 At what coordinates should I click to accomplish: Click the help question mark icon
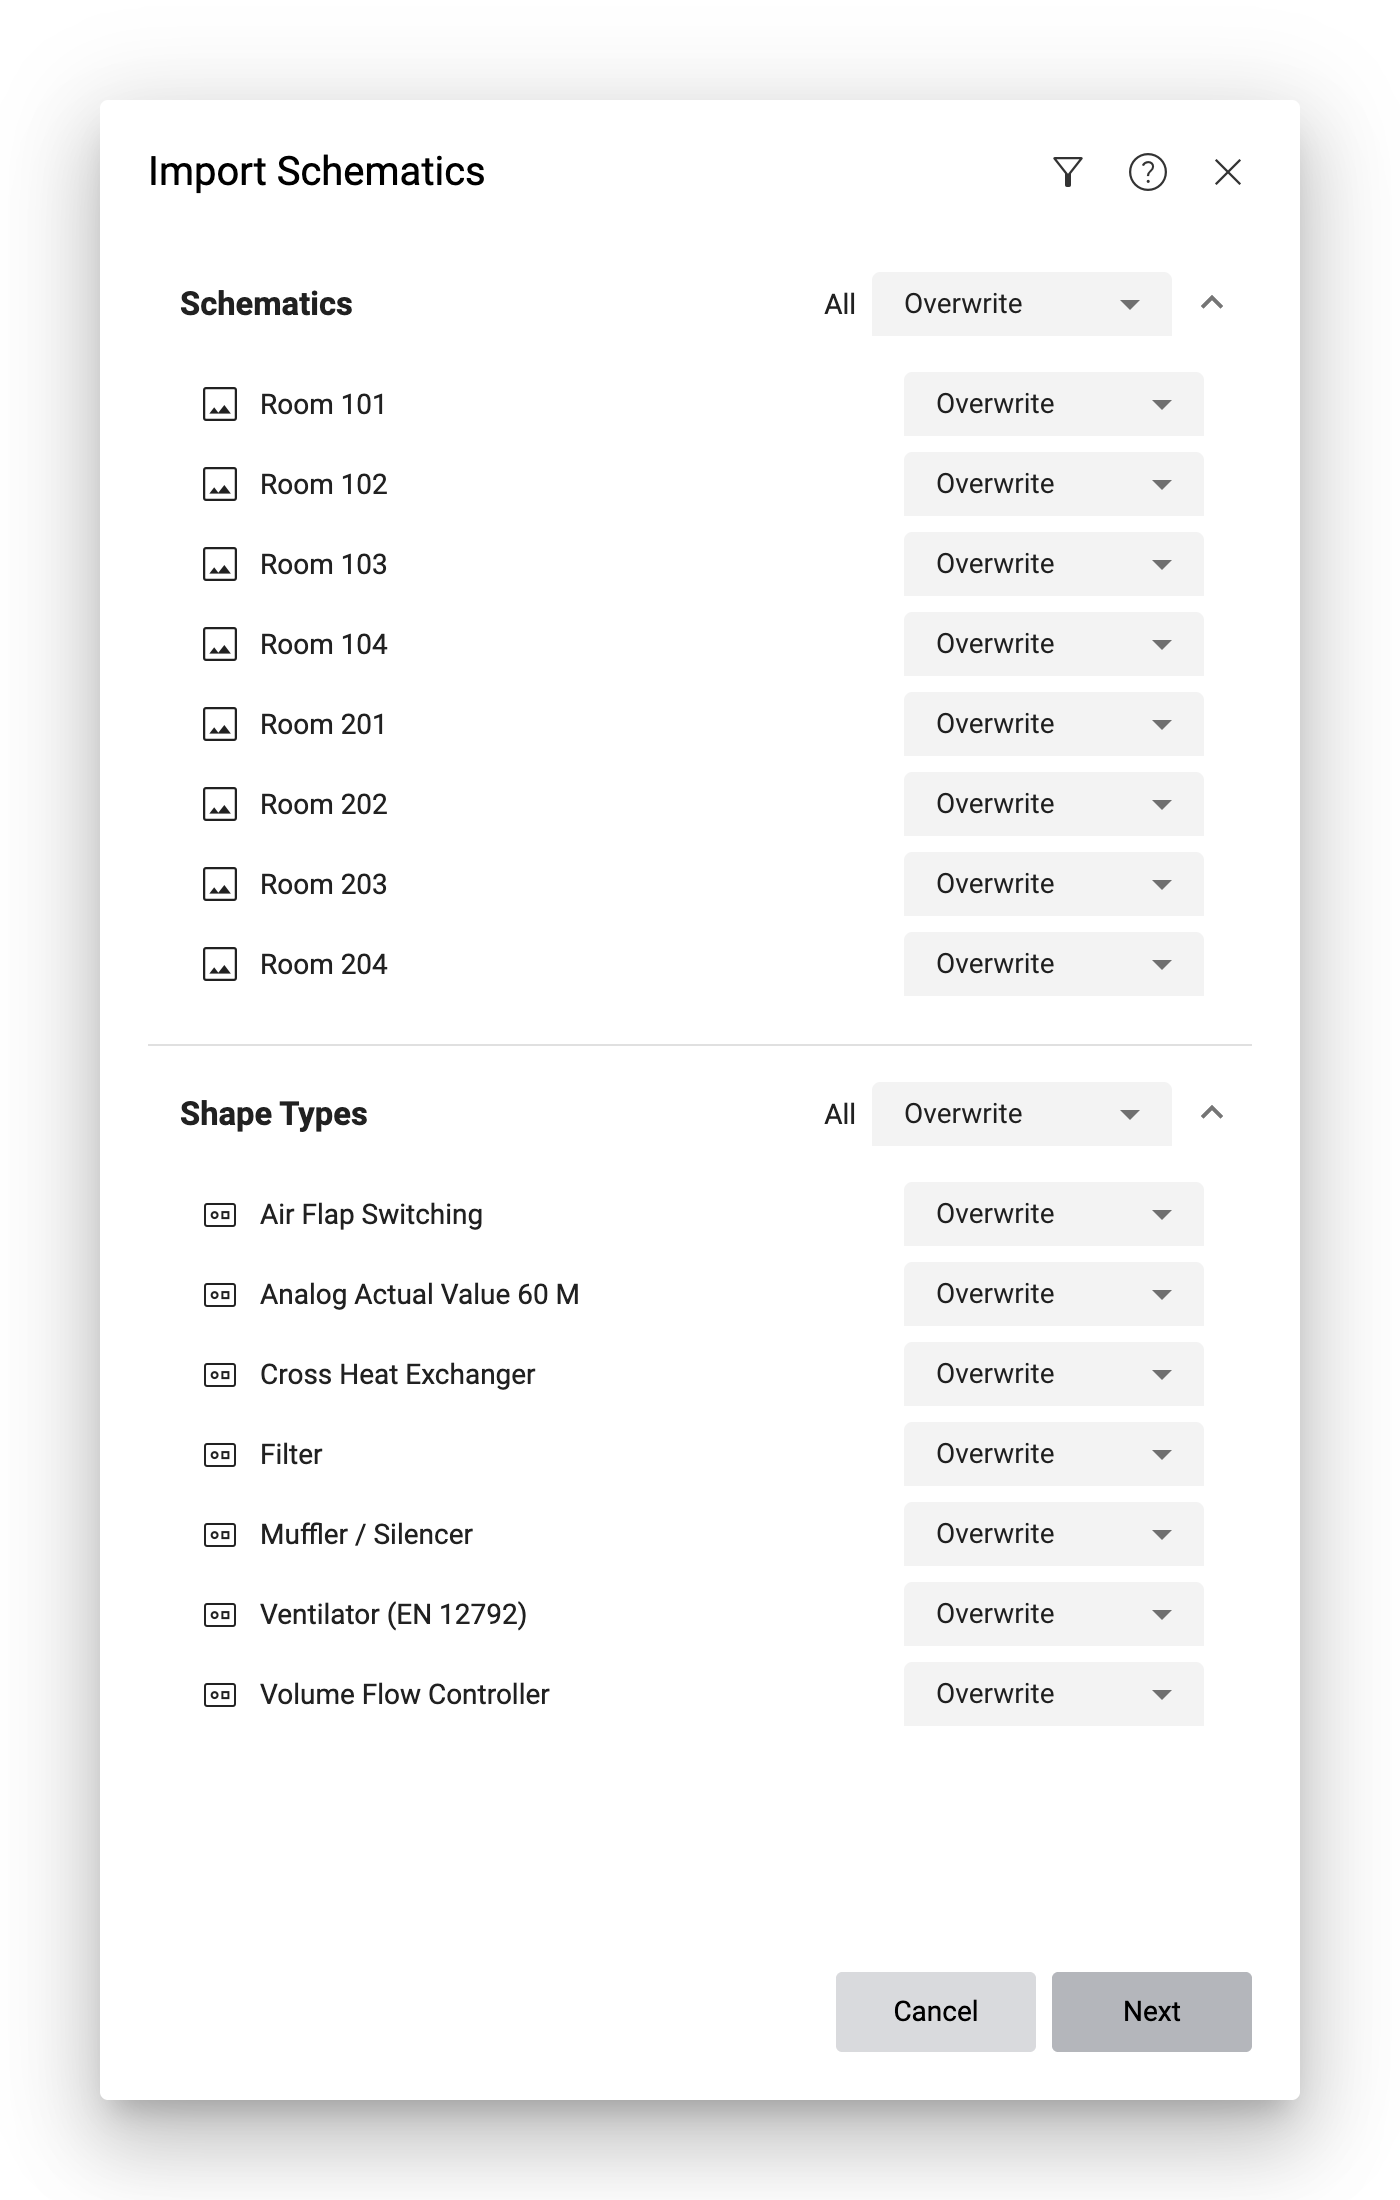click(1147, 172)
